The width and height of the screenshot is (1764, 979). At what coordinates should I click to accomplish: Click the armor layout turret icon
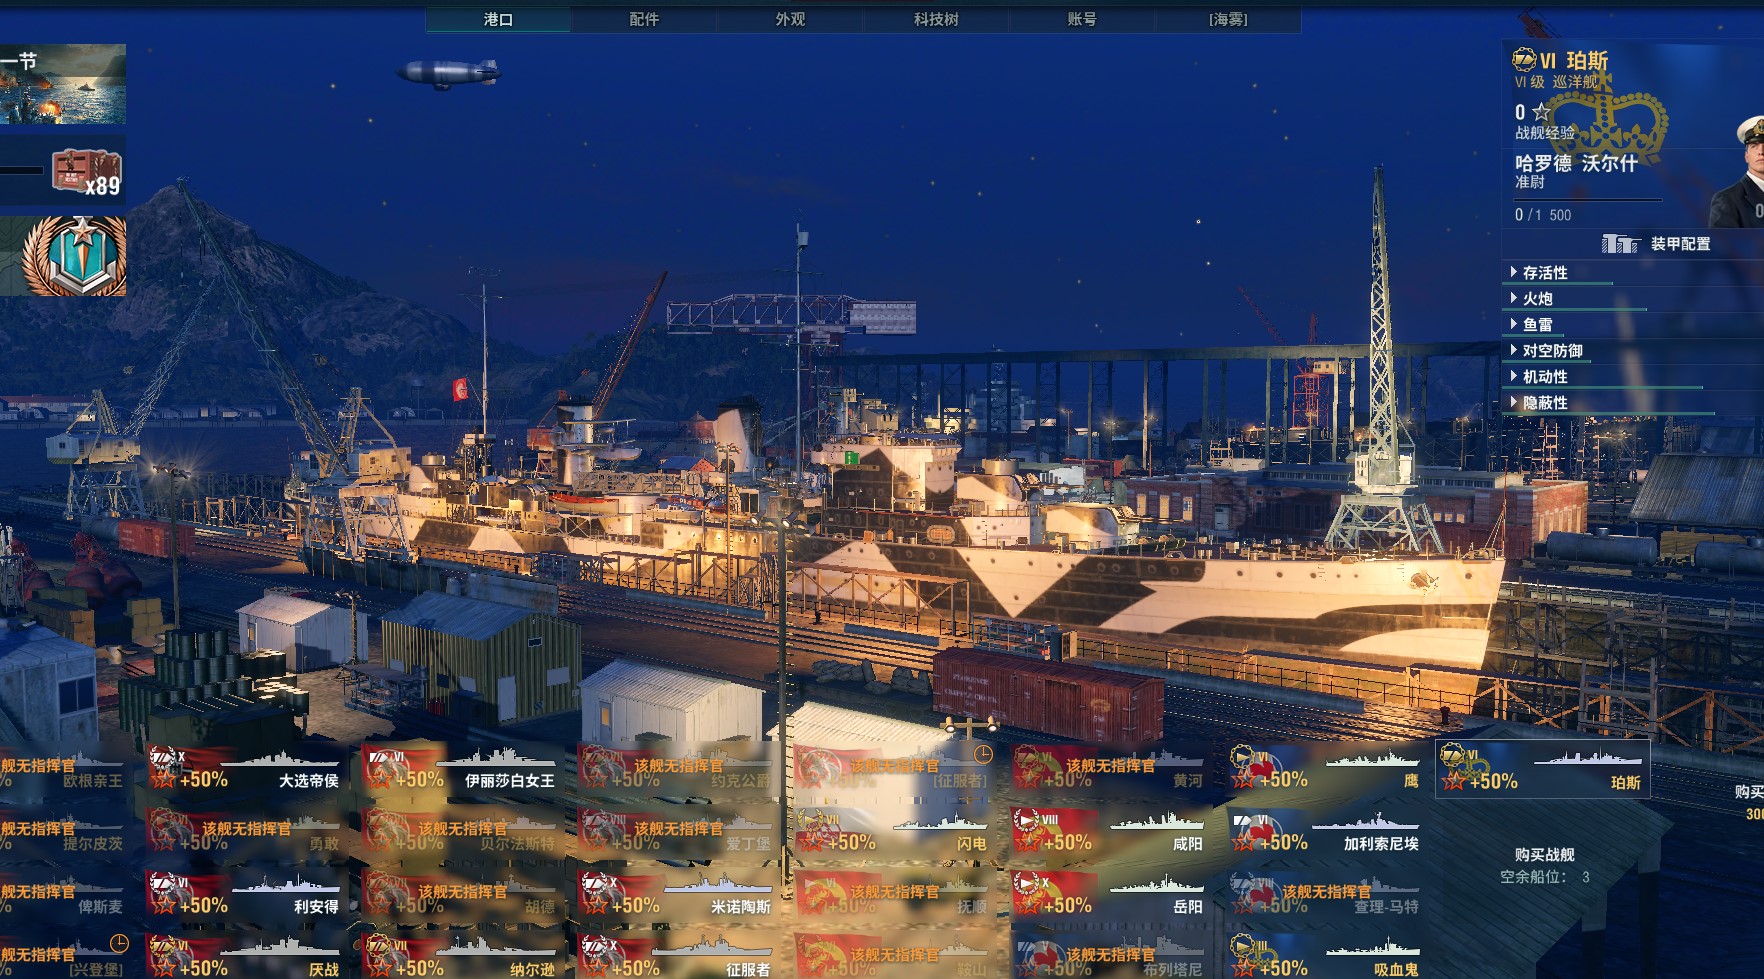point(1619,244)
